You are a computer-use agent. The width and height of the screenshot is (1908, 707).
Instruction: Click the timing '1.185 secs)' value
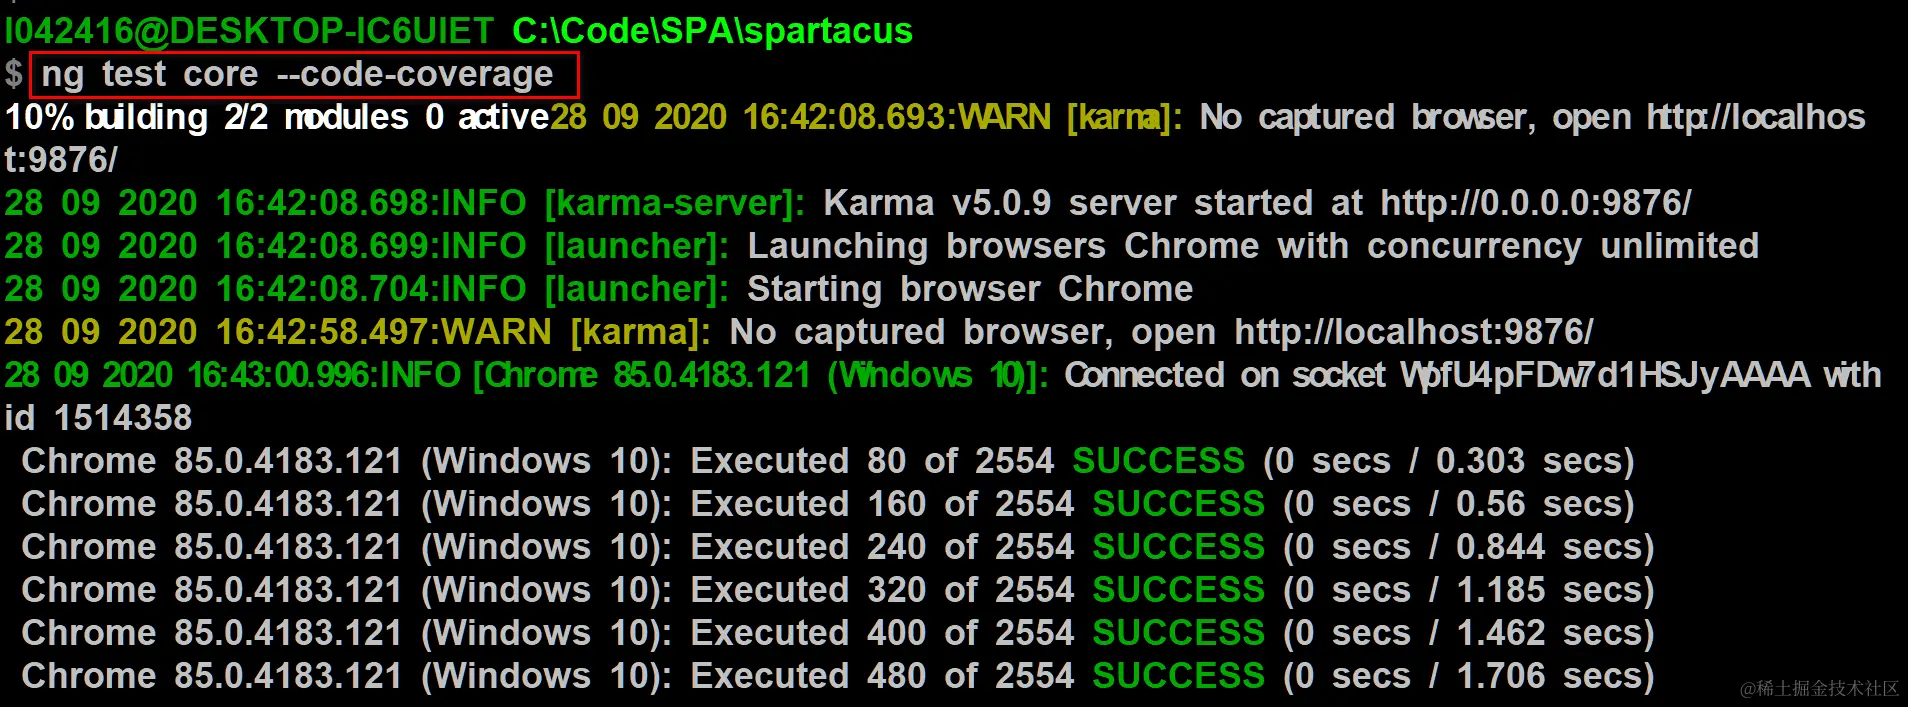coord(1555,590)
